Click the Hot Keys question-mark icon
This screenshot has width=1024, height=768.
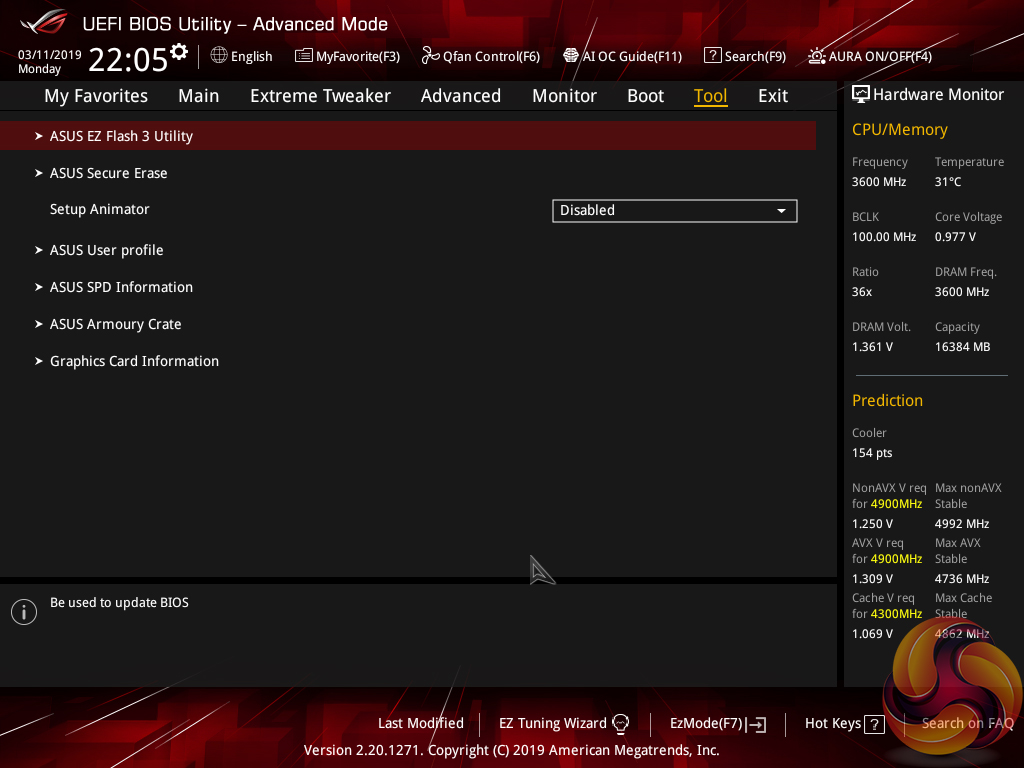pyautogui.click(x=874, y=724)
